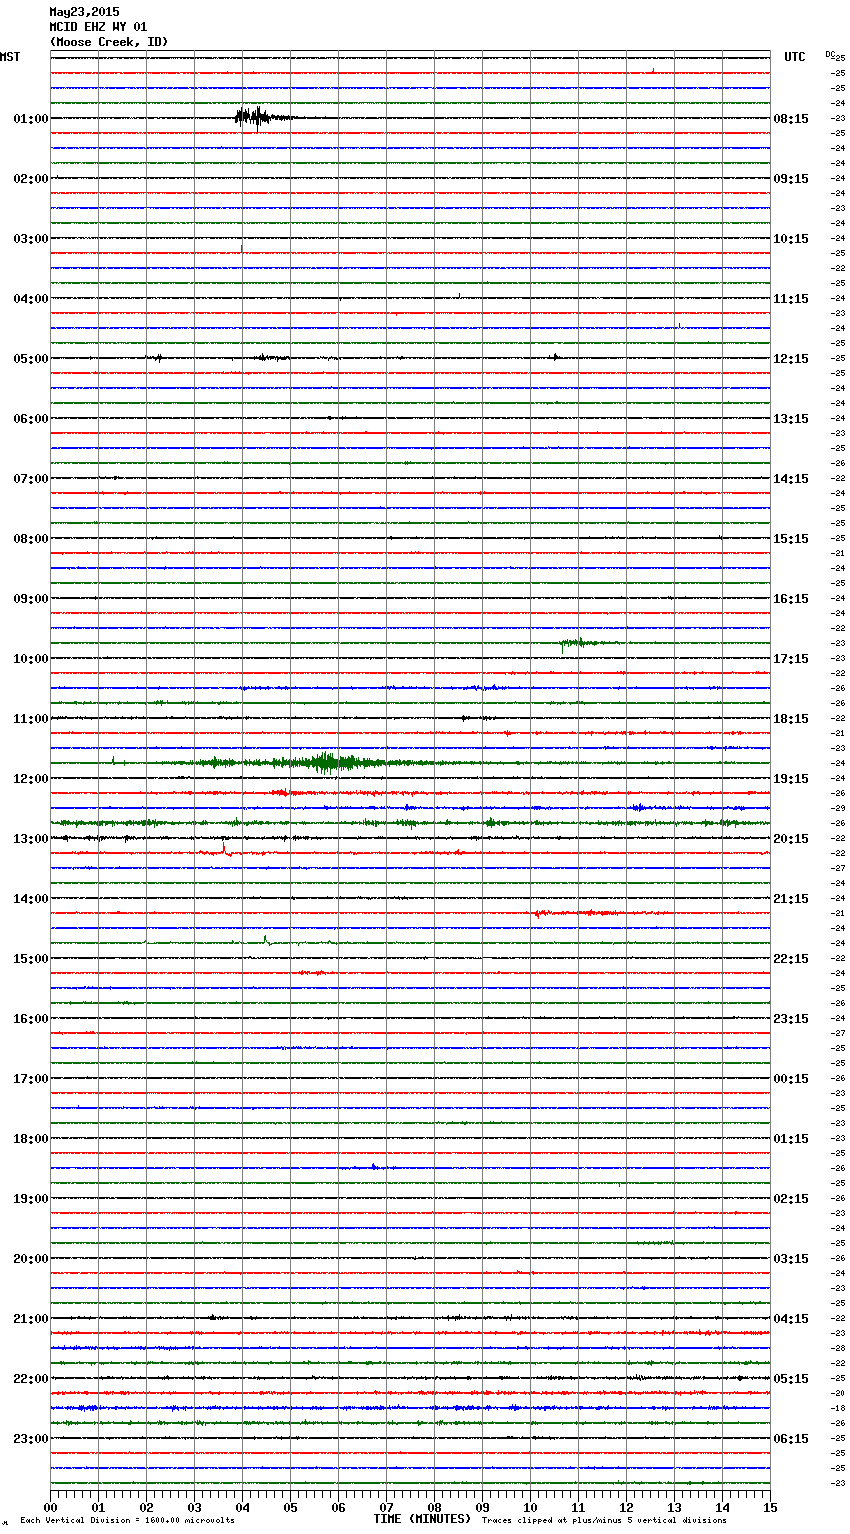Click the (Moose Creek, ID) location label
850x1534 pixels.
(109, 42)
